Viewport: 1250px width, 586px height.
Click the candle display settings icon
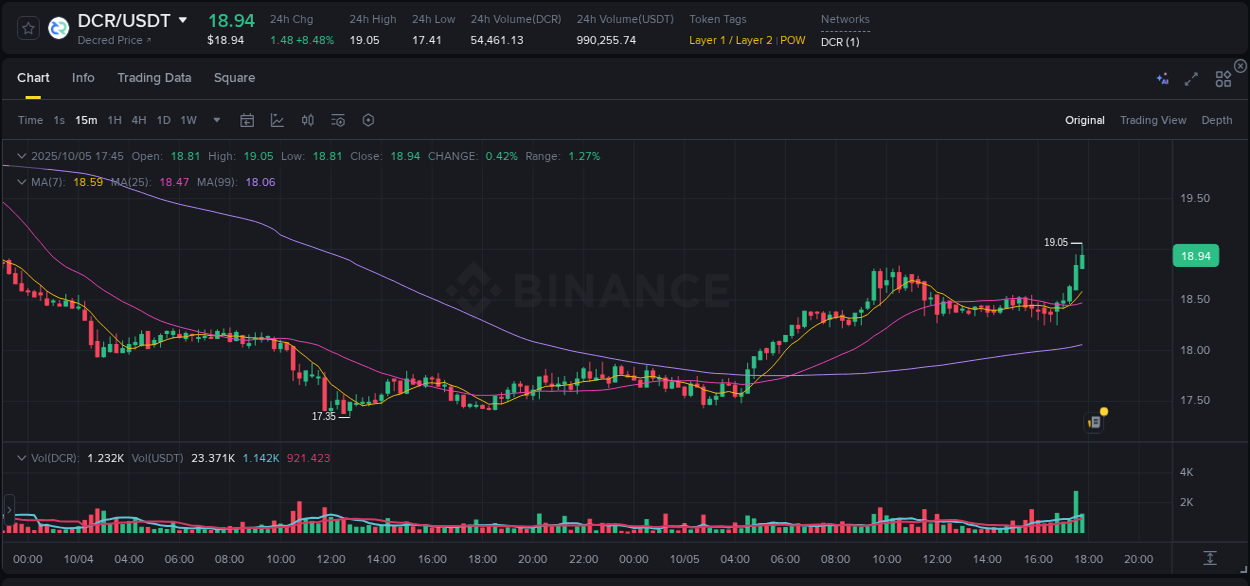tap(307, 120)
